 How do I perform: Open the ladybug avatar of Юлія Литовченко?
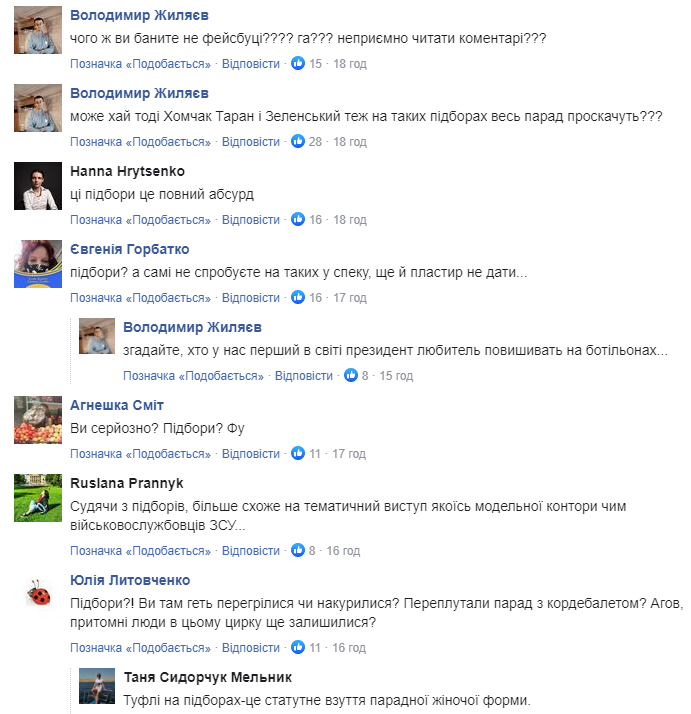pyautogui.click(x=39, y=594)
